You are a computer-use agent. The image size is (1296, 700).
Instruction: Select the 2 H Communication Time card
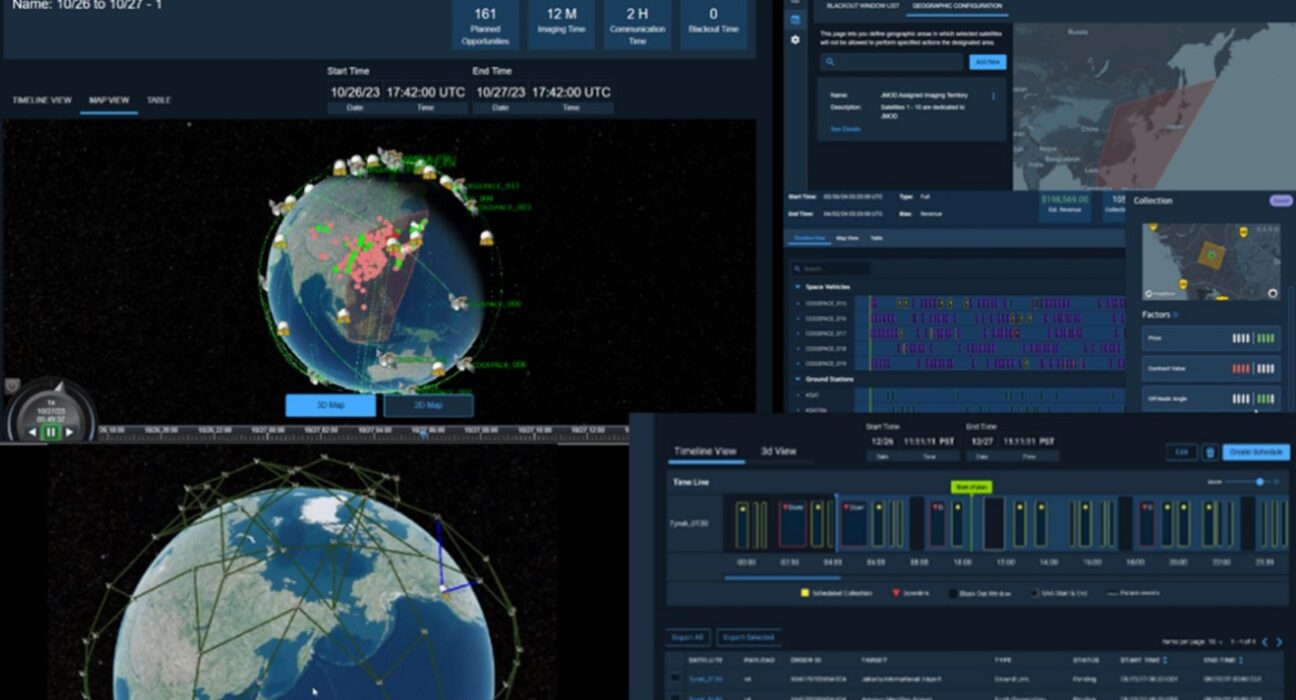tap(637, 26)
